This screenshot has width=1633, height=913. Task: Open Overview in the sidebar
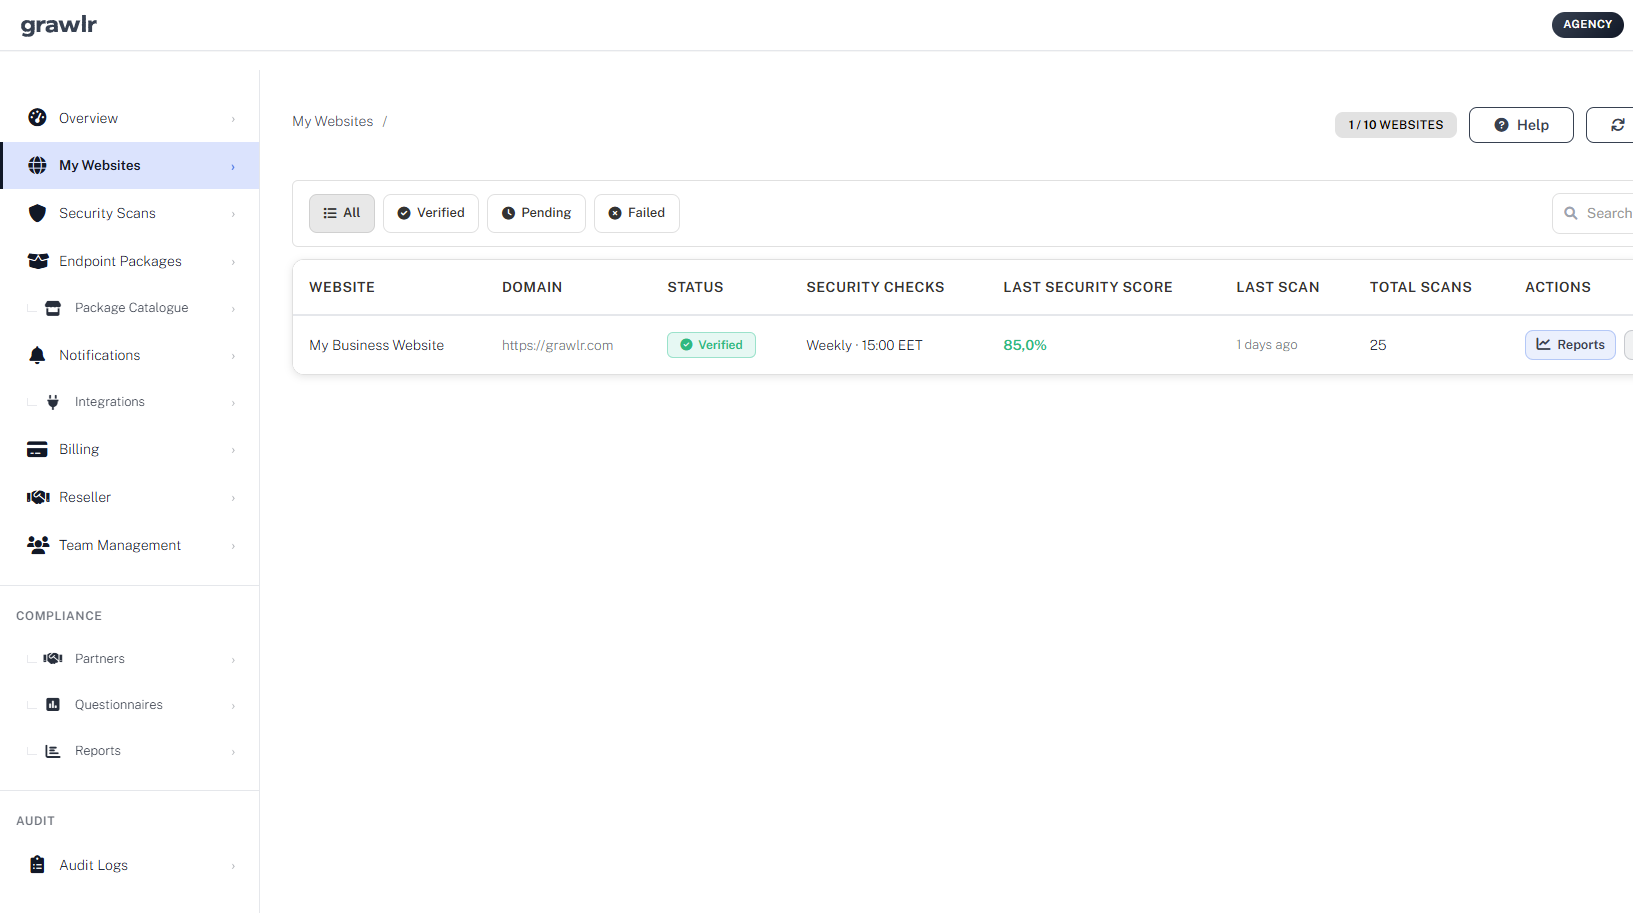[x=130, y=118]
